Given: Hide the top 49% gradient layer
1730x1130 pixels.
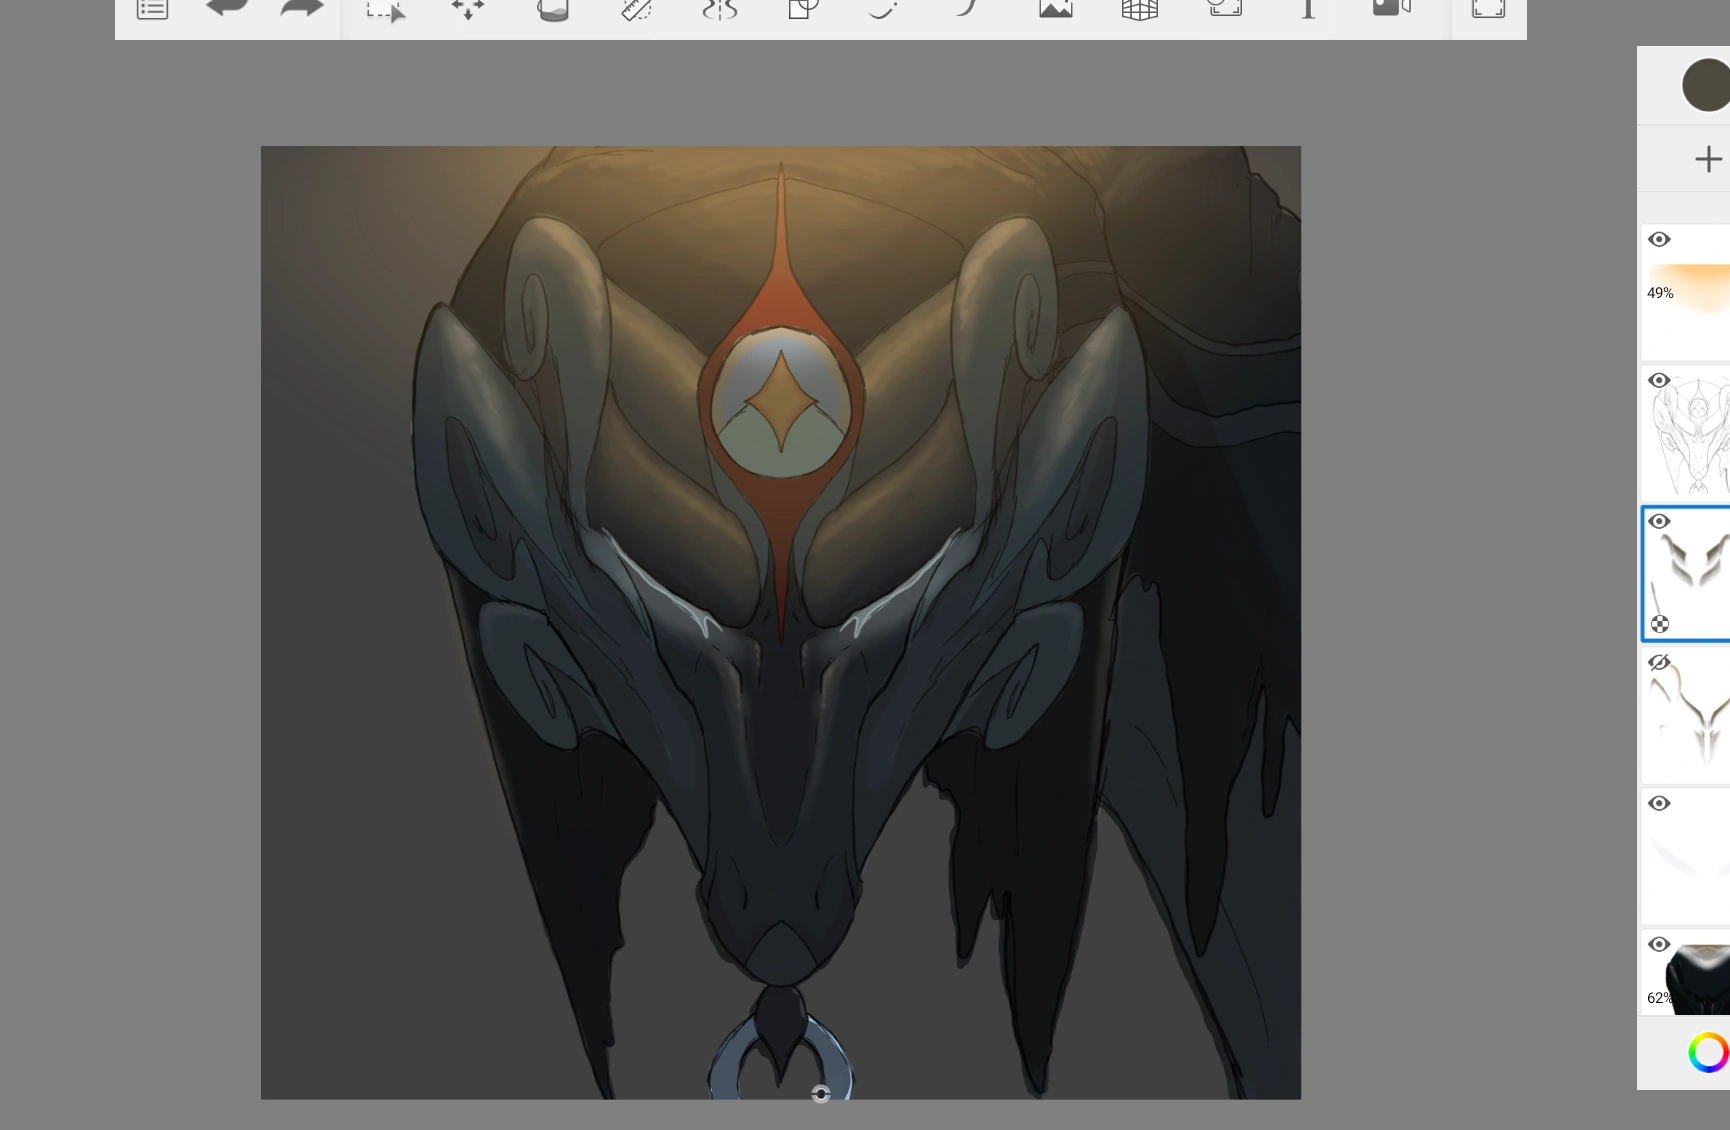Looking at the screenshot, I should point(1660,240).
